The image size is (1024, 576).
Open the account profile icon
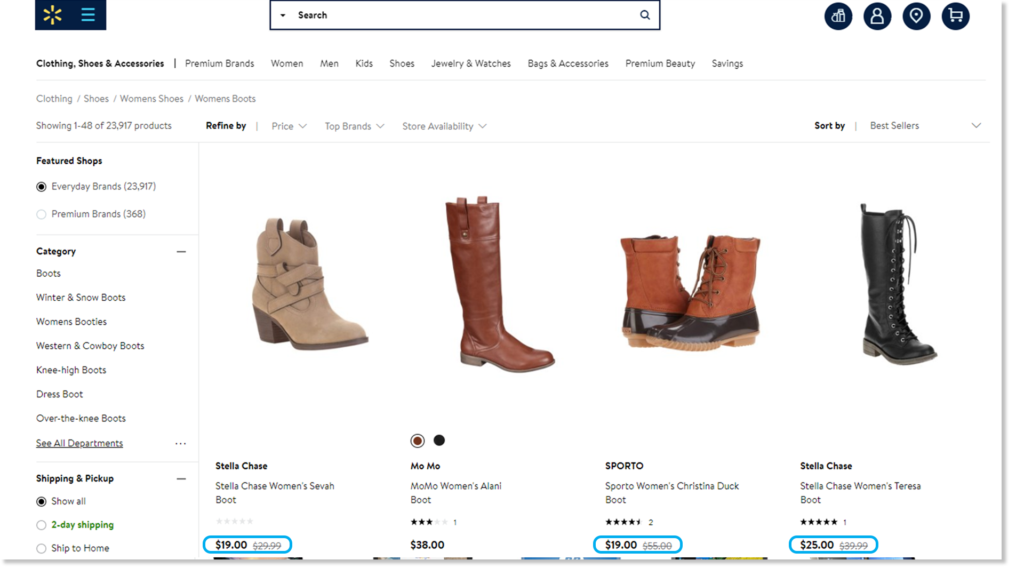(877, 16)
